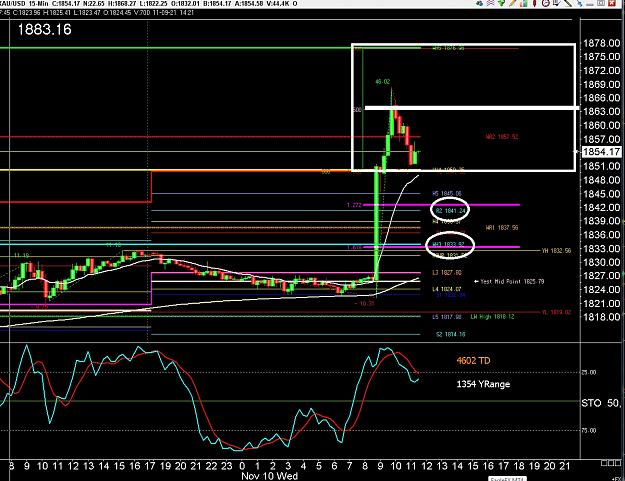Click the blue pin toolbar icon

point(579,3)
